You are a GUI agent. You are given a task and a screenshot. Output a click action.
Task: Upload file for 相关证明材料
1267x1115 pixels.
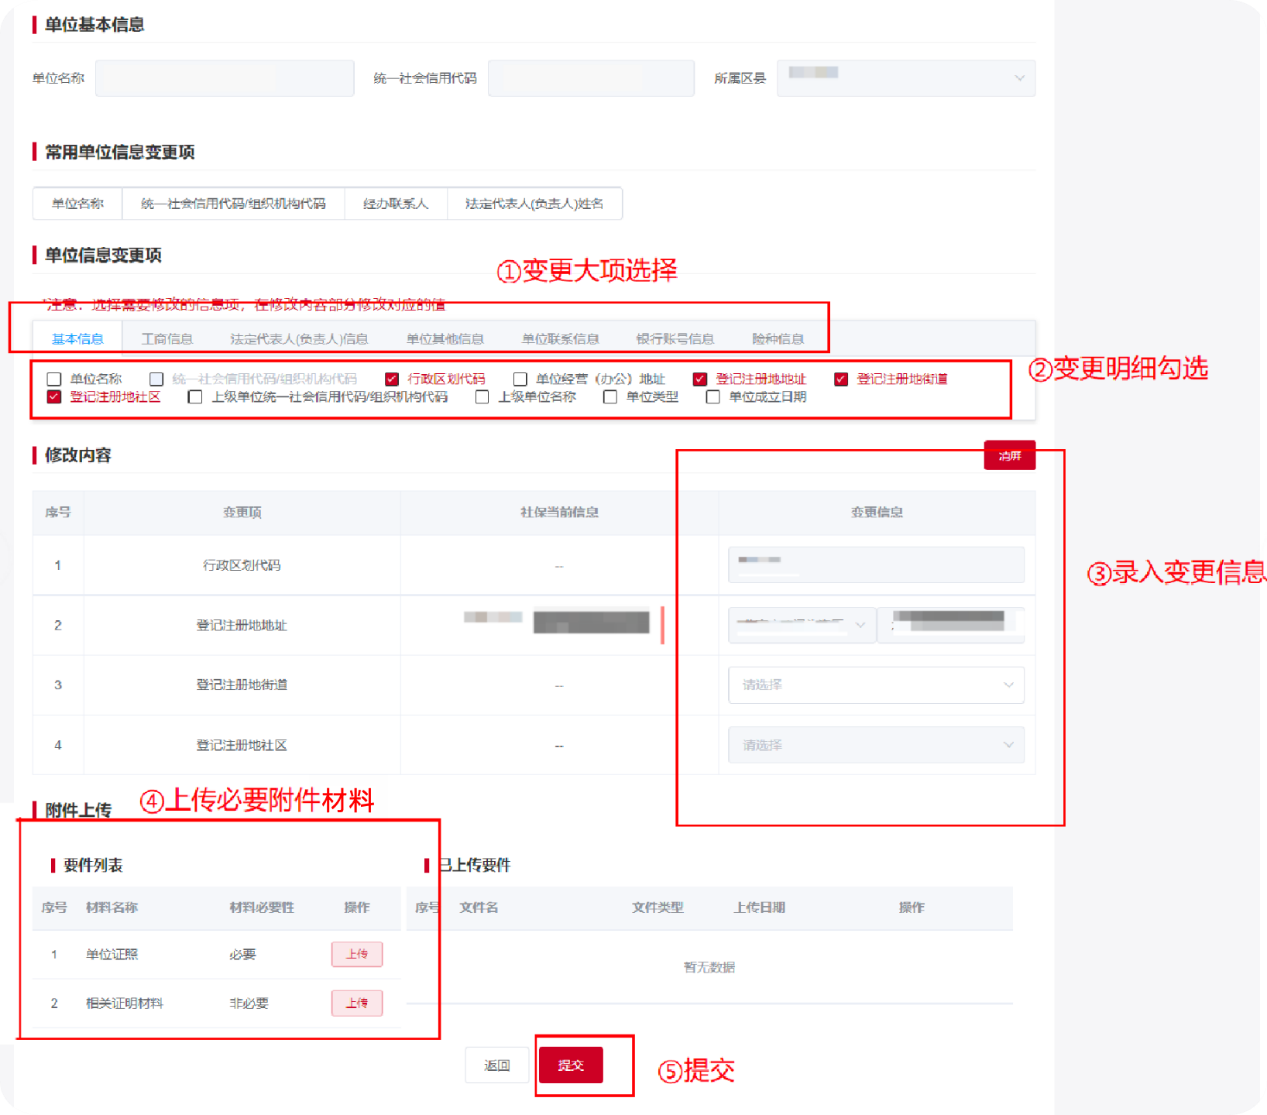[357, 1003]
